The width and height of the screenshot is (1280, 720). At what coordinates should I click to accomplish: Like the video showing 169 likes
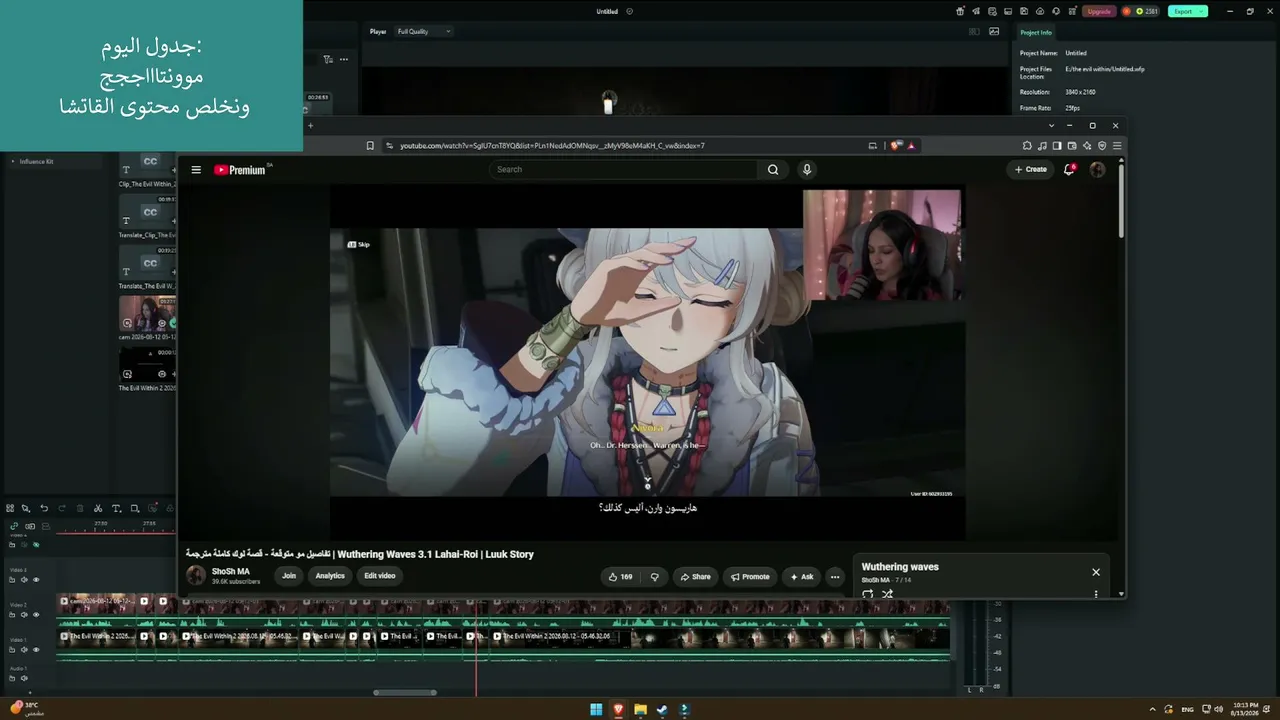click(620, 576)
